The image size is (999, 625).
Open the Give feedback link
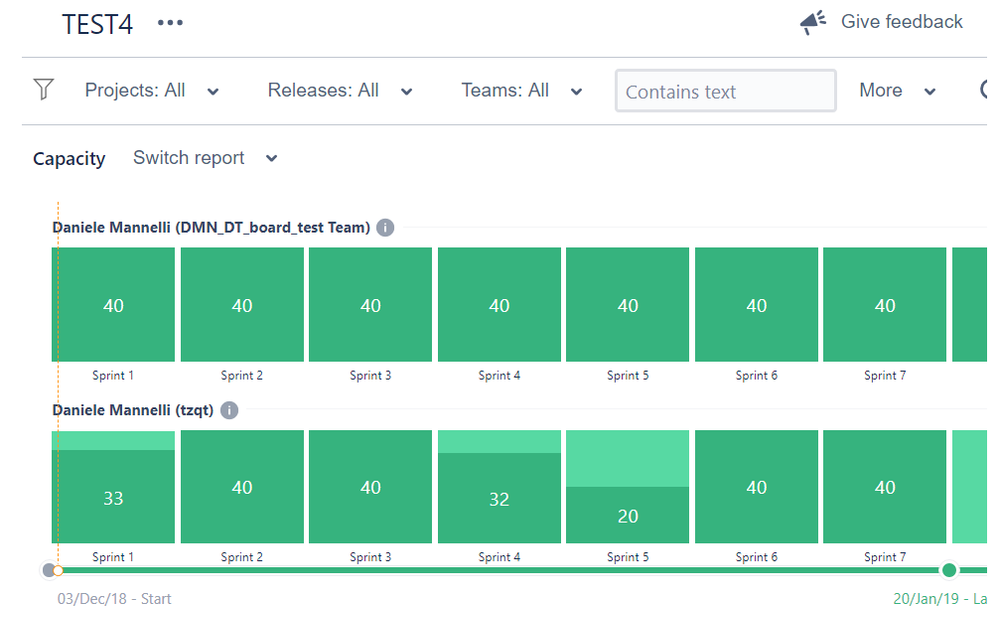click(x=902, y=22)
